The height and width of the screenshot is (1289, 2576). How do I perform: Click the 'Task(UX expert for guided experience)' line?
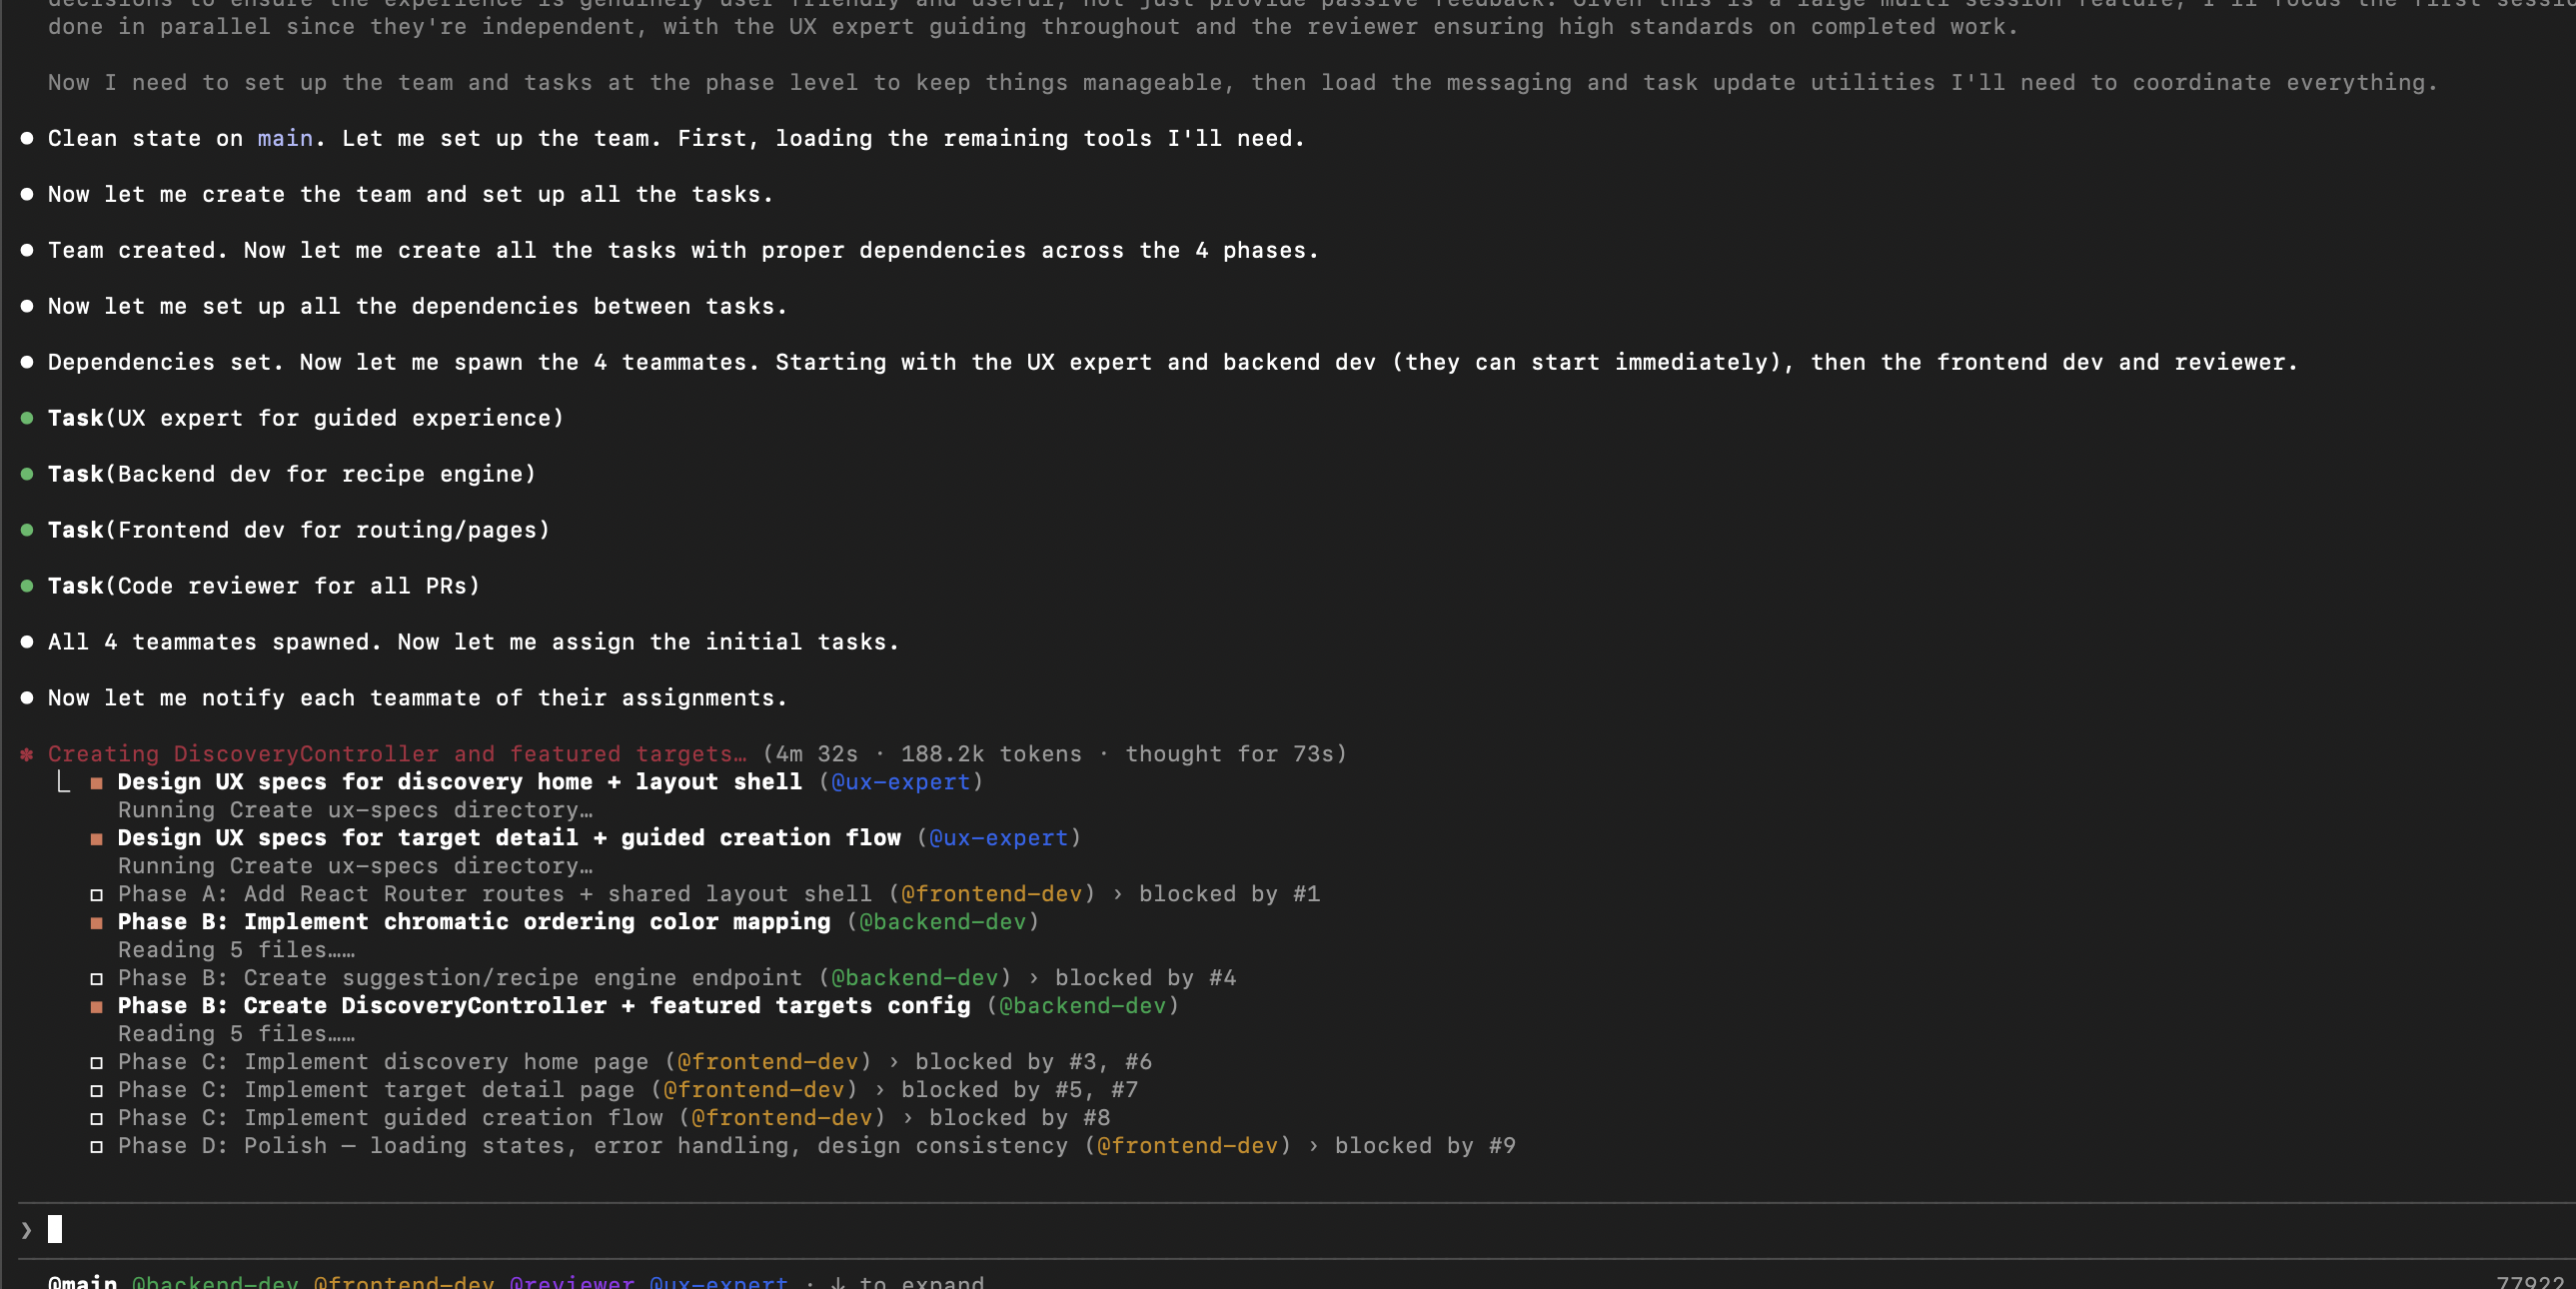click(x=306, y=418)
